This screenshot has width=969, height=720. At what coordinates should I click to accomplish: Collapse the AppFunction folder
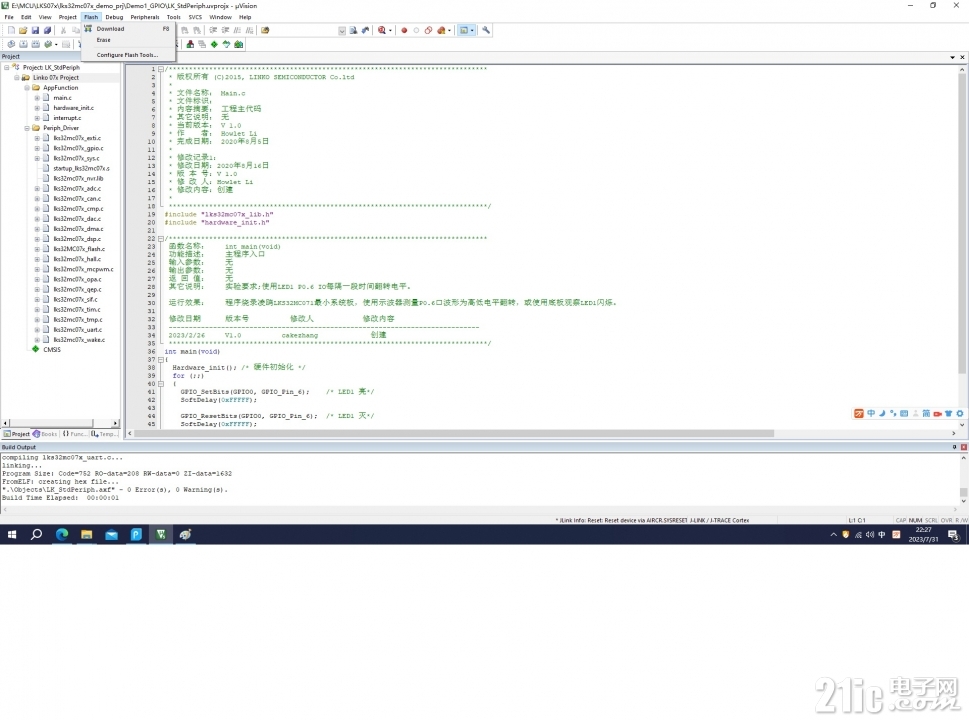pos(27,88)
